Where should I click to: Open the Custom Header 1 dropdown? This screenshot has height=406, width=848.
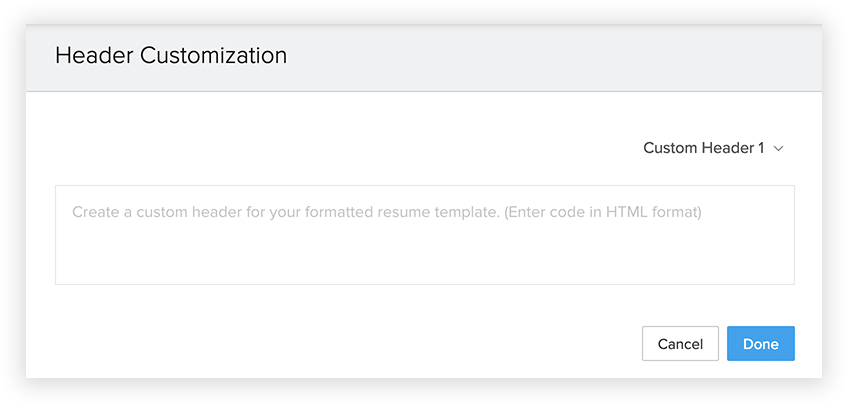point(712,148)
